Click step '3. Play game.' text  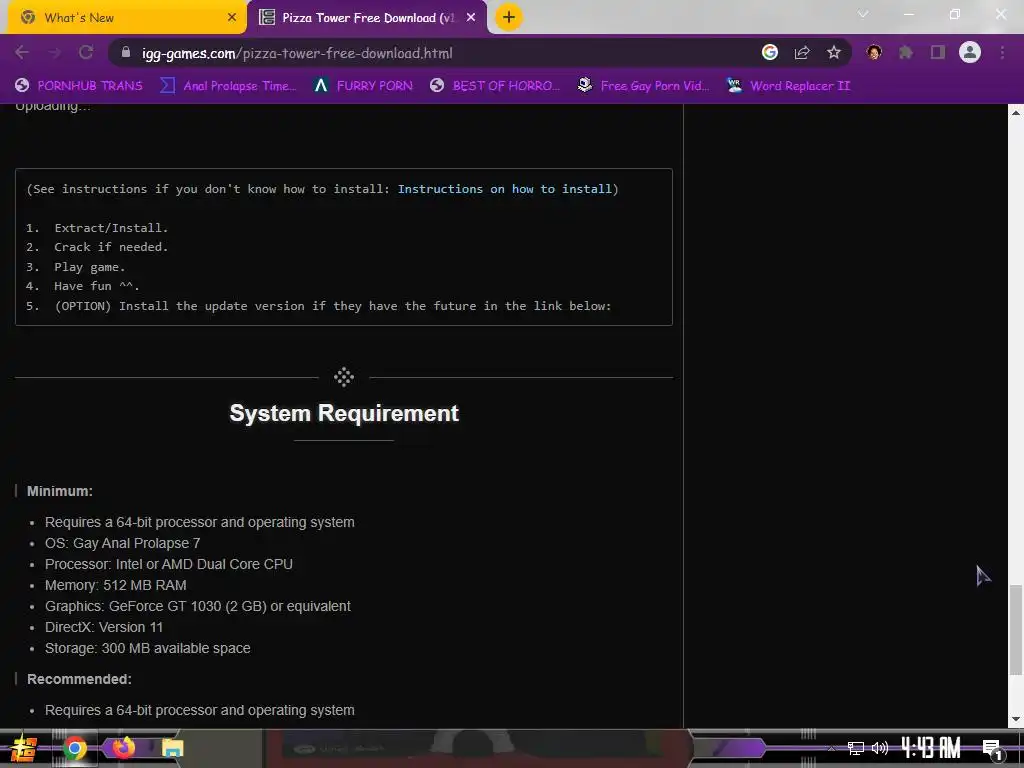coord(76,266)
